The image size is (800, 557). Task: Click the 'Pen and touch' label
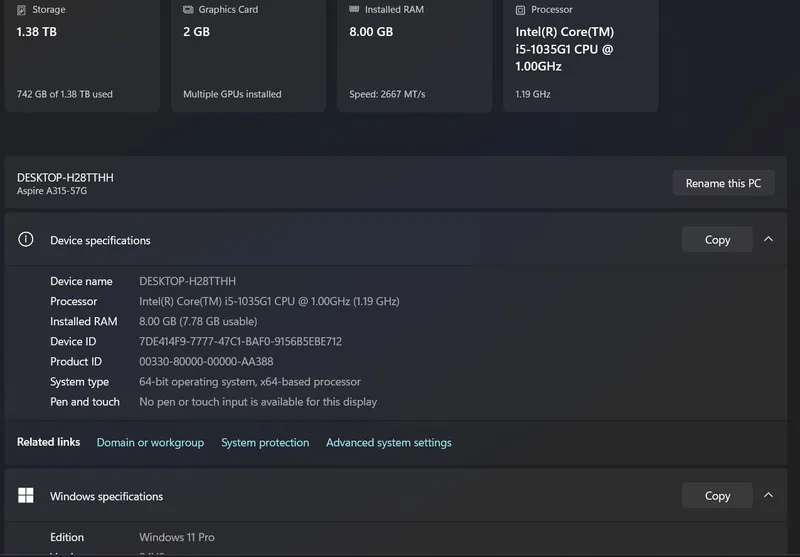tap(85, 402)
